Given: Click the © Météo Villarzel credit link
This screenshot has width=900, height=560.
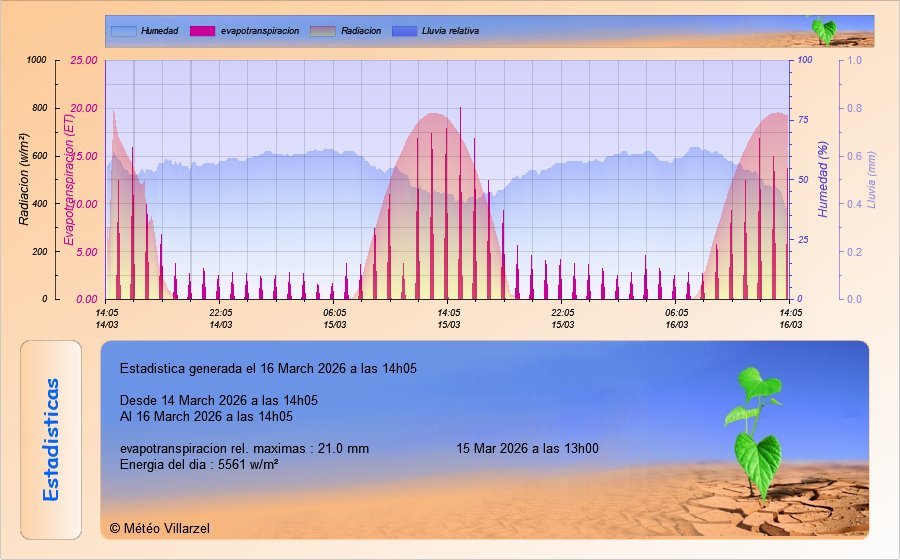Looking at the screenshot, I should 160,528.
